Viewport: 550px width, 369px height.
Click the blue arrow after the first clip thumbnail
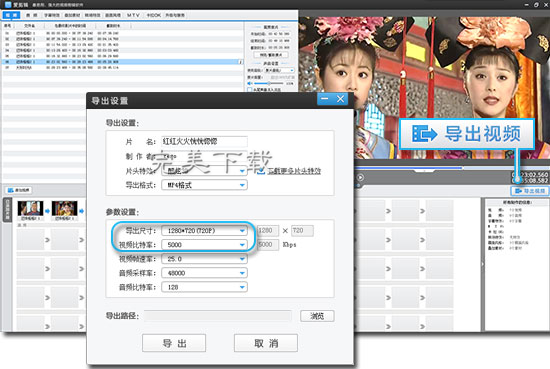point(47,211)
